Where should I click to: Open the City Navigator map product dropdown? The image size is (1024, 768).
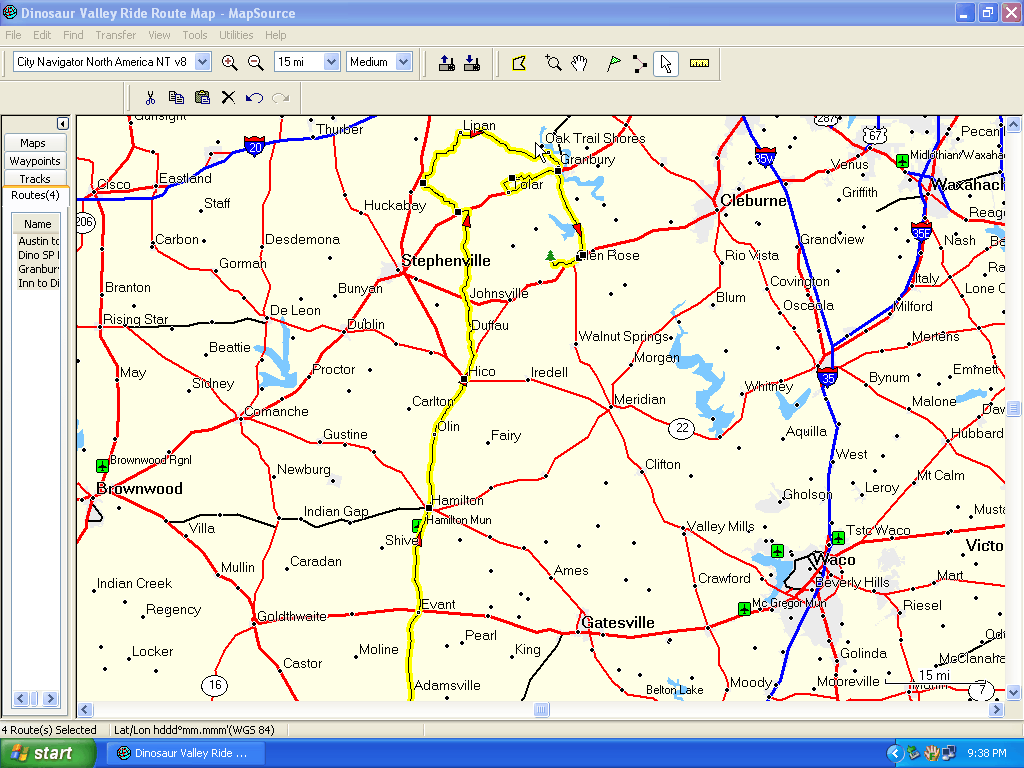203,62
